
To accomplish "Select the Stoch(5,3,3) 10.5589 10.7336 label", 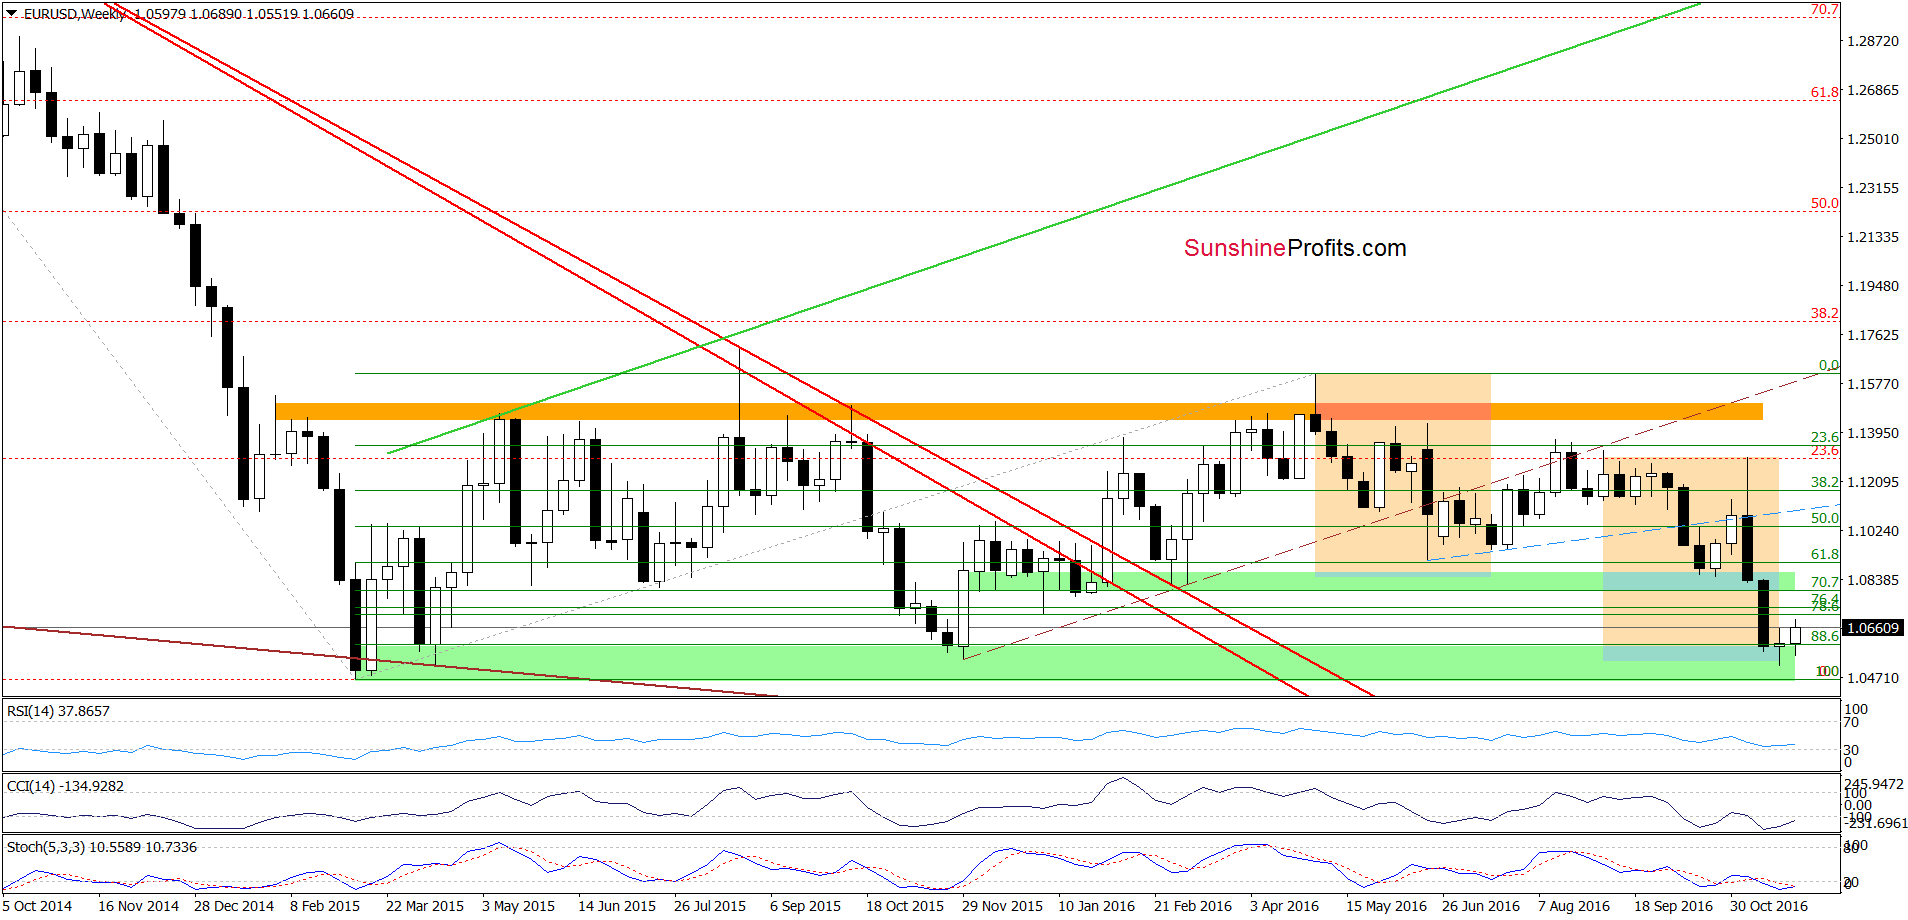I will click(102, 847).
